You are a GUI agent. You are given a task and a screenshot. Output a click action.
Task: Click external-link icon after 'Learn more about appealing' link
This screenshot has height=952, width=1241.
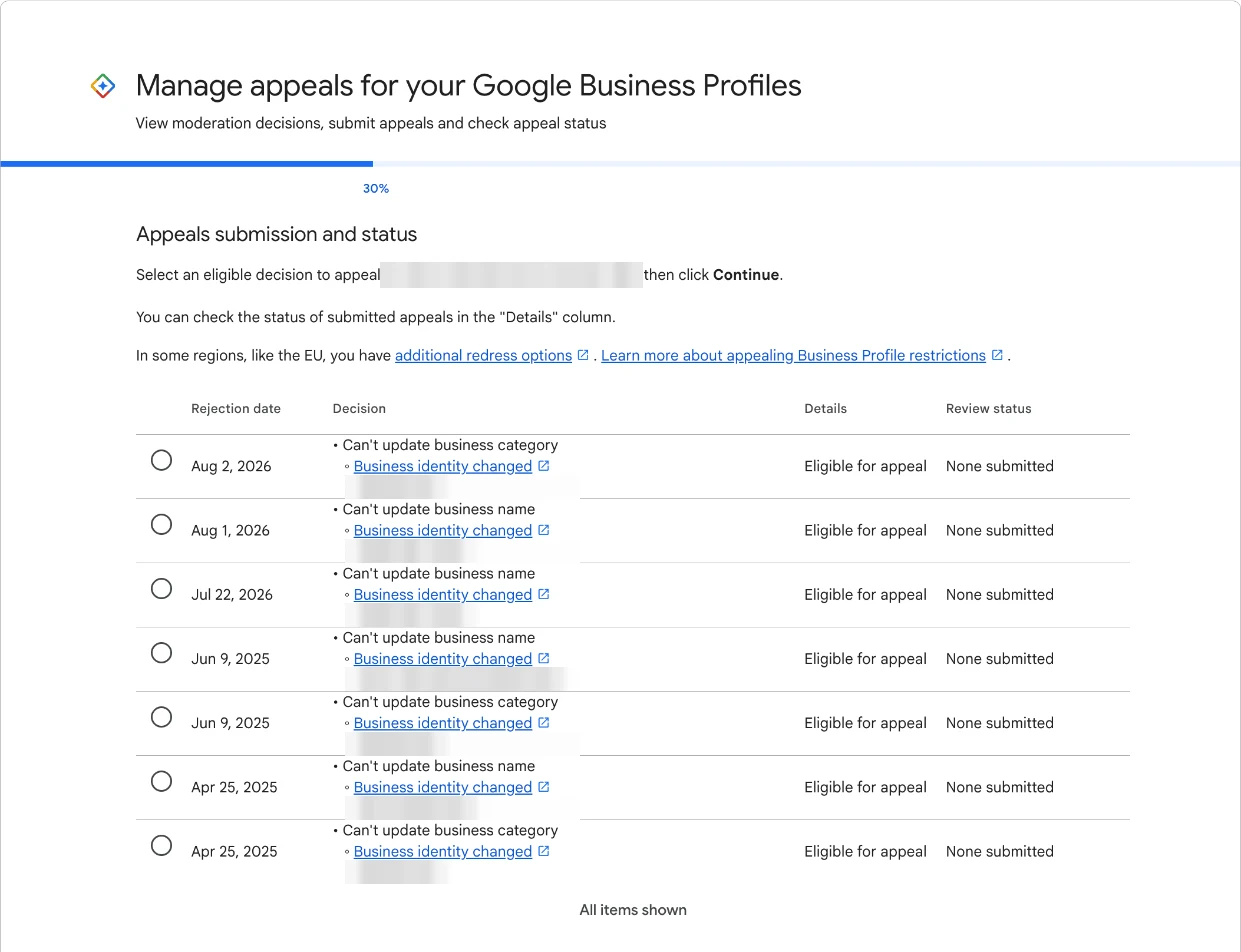997,355
